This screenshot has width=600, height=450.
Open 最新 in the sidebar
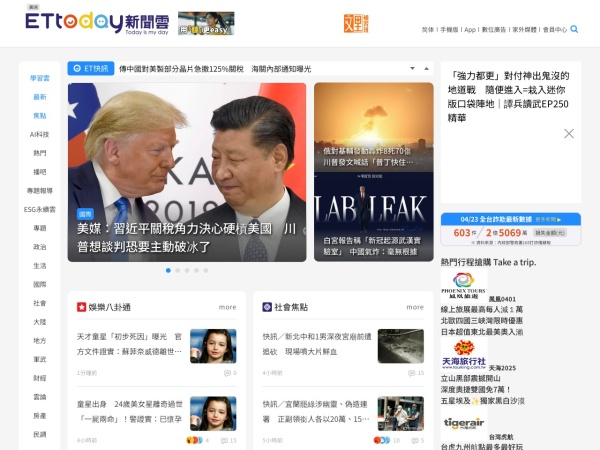click(40, 97)
